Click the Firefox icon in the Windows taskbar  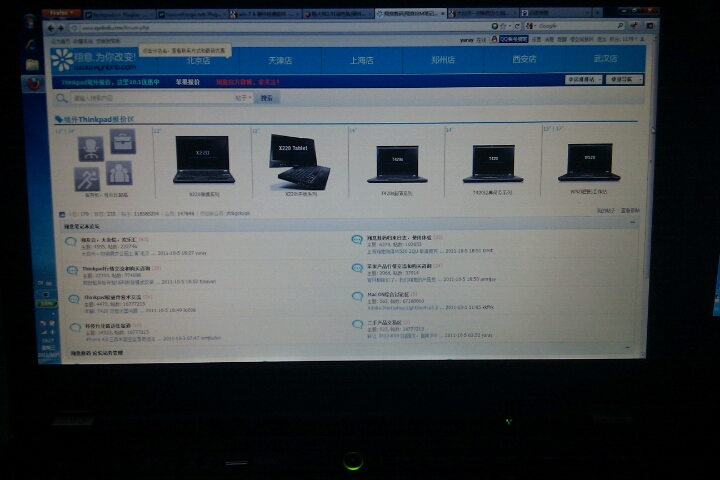(33, 84)
